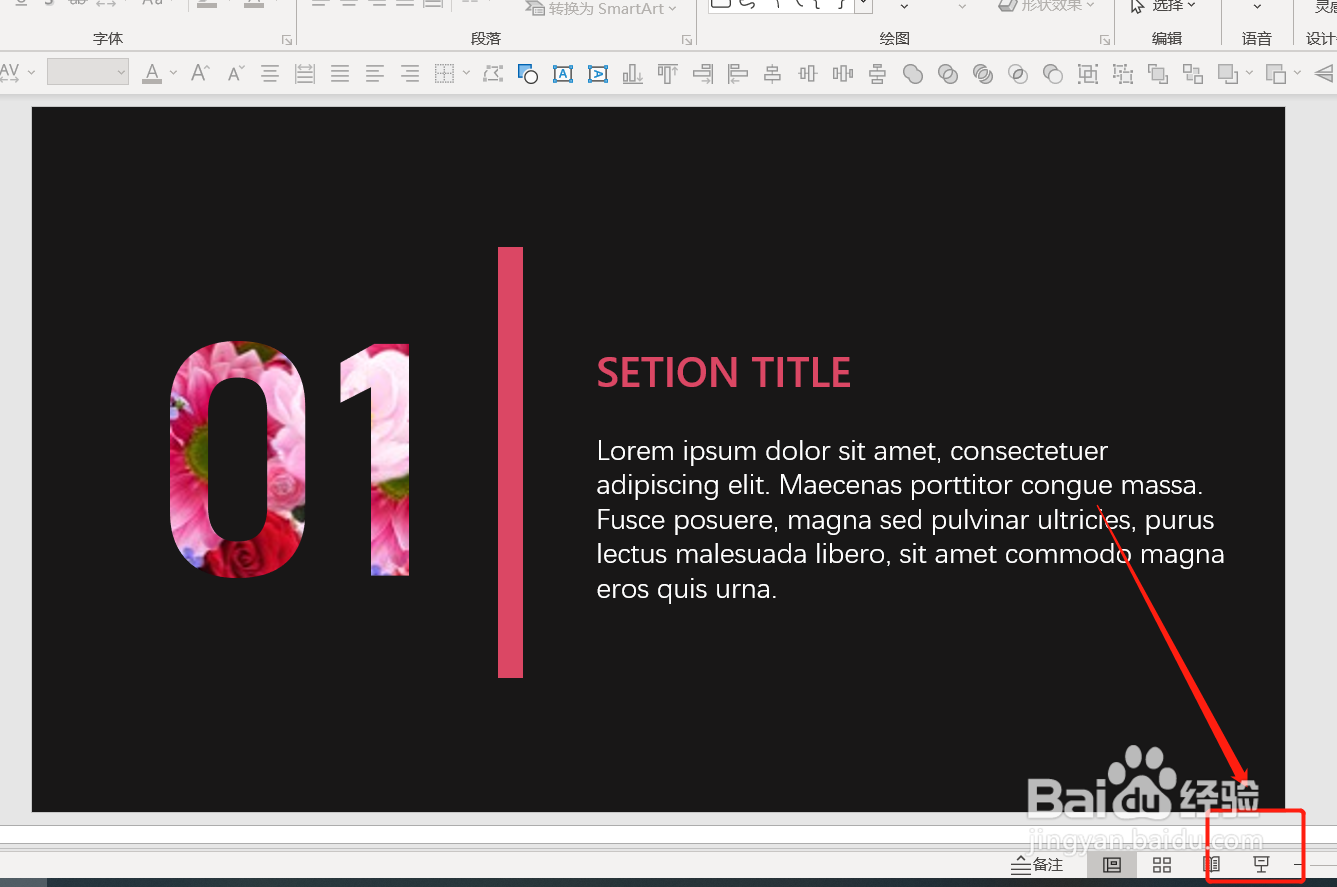Viewport: 1337px width, 887px height.
Task: Center objects horizontally
Action: pos(773,73)
